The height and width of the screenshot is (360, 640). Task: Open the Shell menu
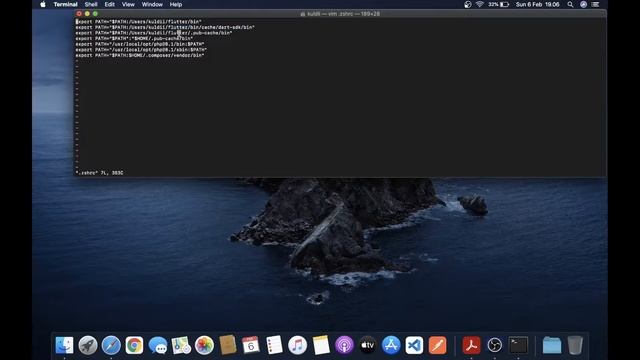(91, 4)
